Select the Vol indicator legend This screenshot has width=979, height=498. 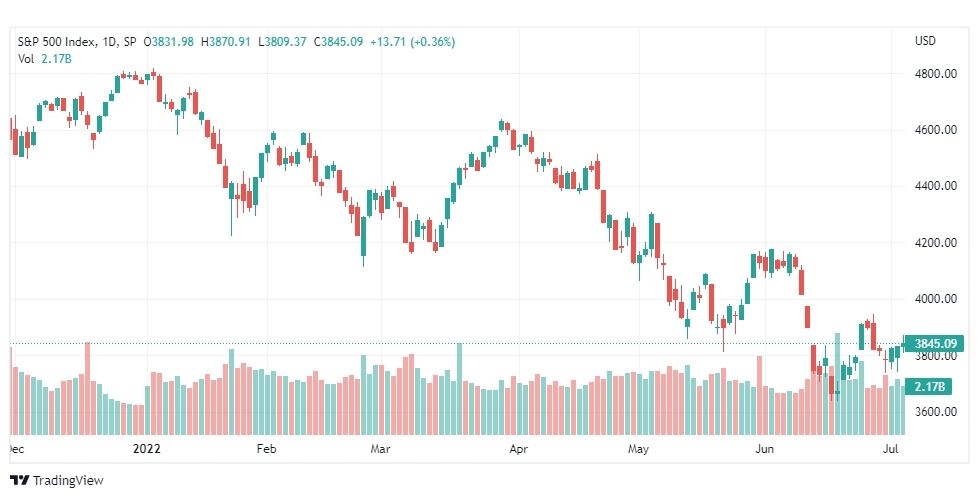coord(44,59)
